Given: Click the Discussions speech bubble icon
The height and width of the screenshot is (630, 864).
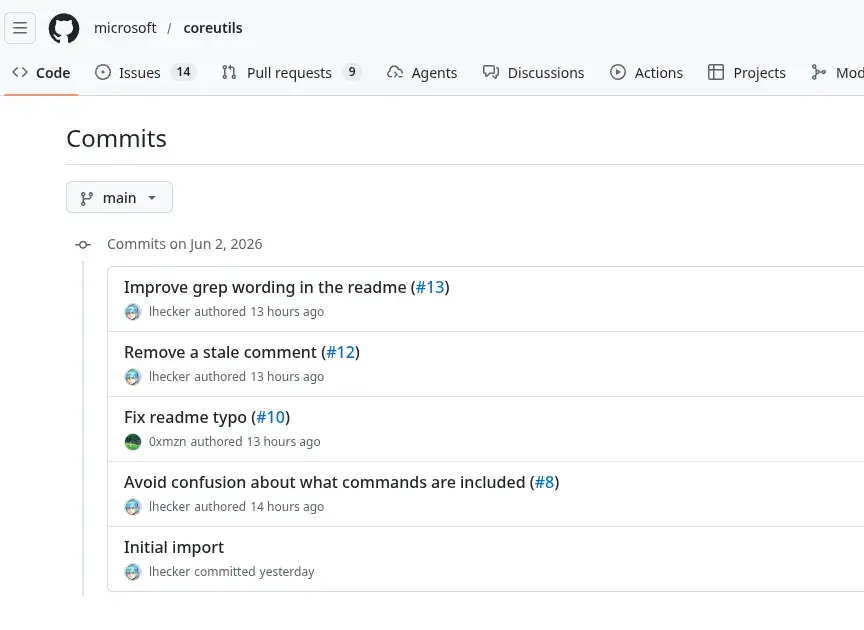Looking at the screenshot, I should [x=490, y=72].
